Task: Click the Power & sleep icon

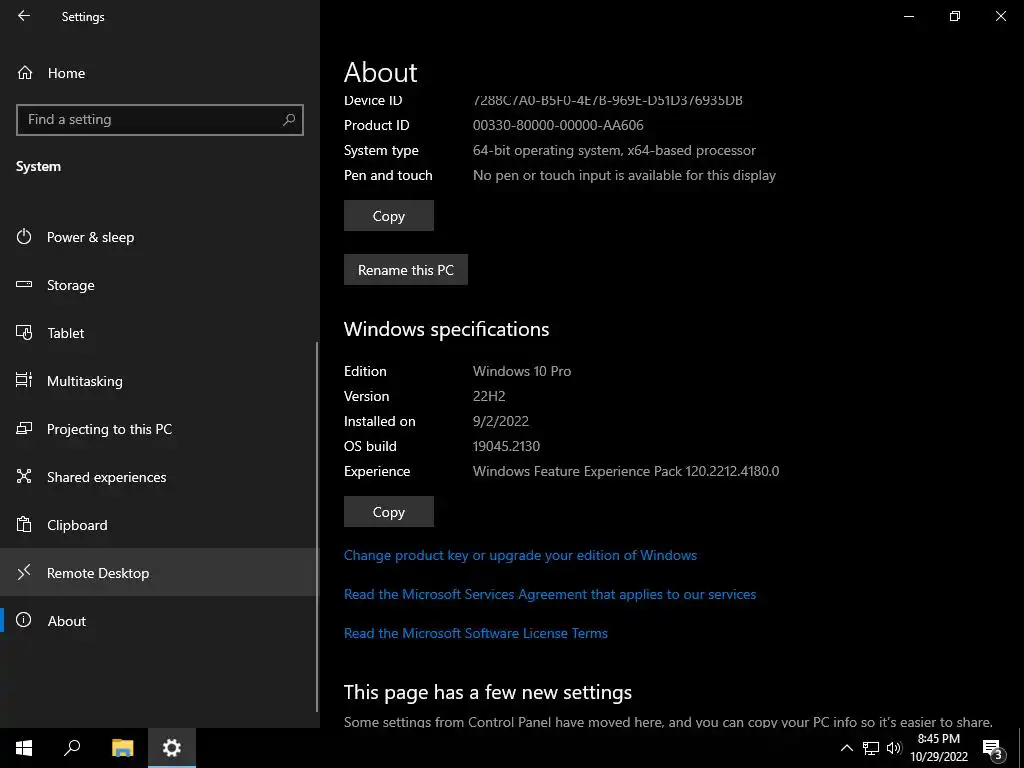Action: [24, 236]
